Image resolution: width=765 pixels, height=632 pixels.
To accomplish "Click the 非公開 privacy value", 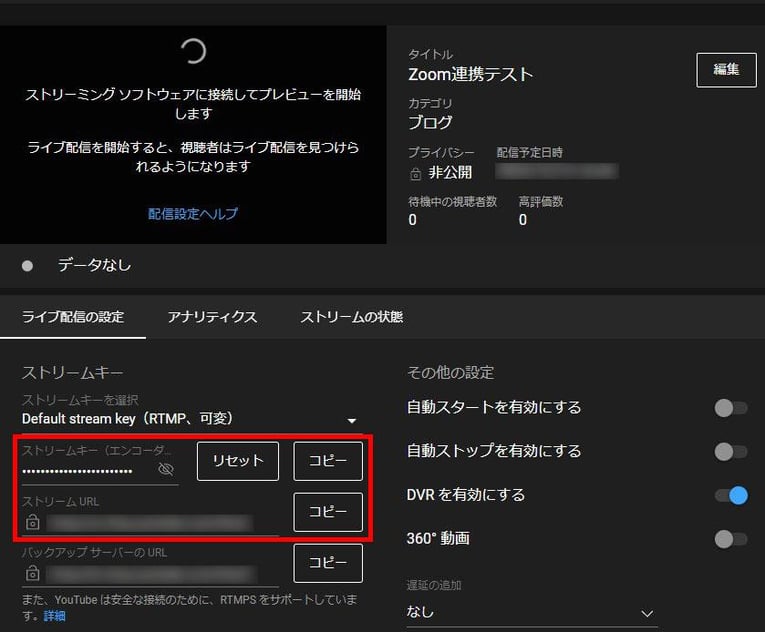I will [x=450, y=173].
